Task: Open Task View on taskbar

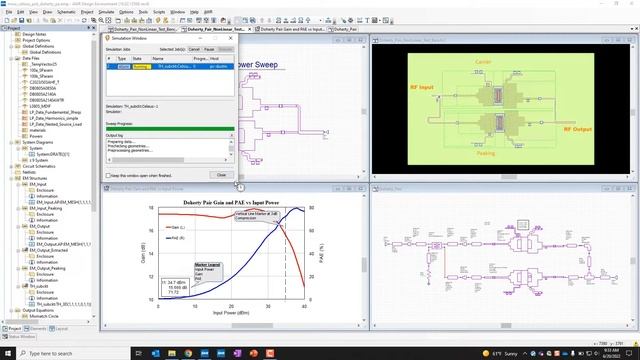Action: (138, 353)
